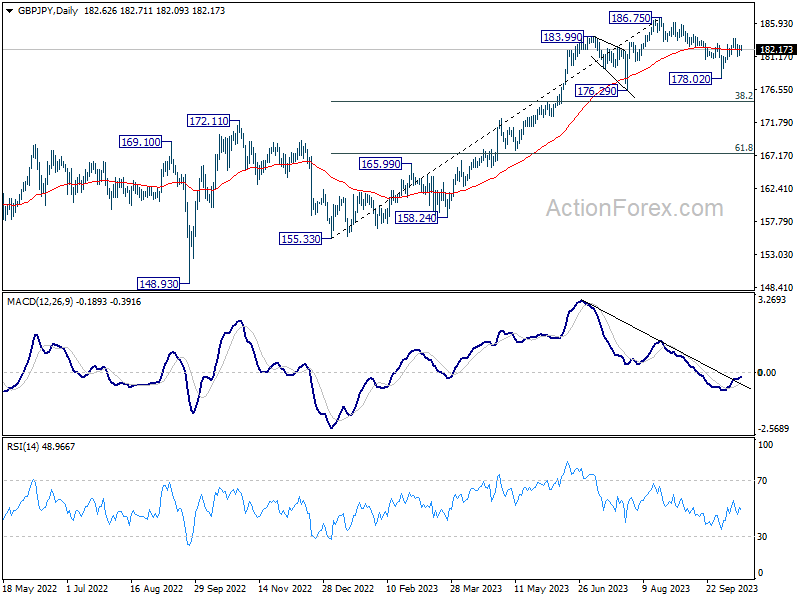Click the 186.750 price high label
This screenshot has height=600, width=800.
631,18
